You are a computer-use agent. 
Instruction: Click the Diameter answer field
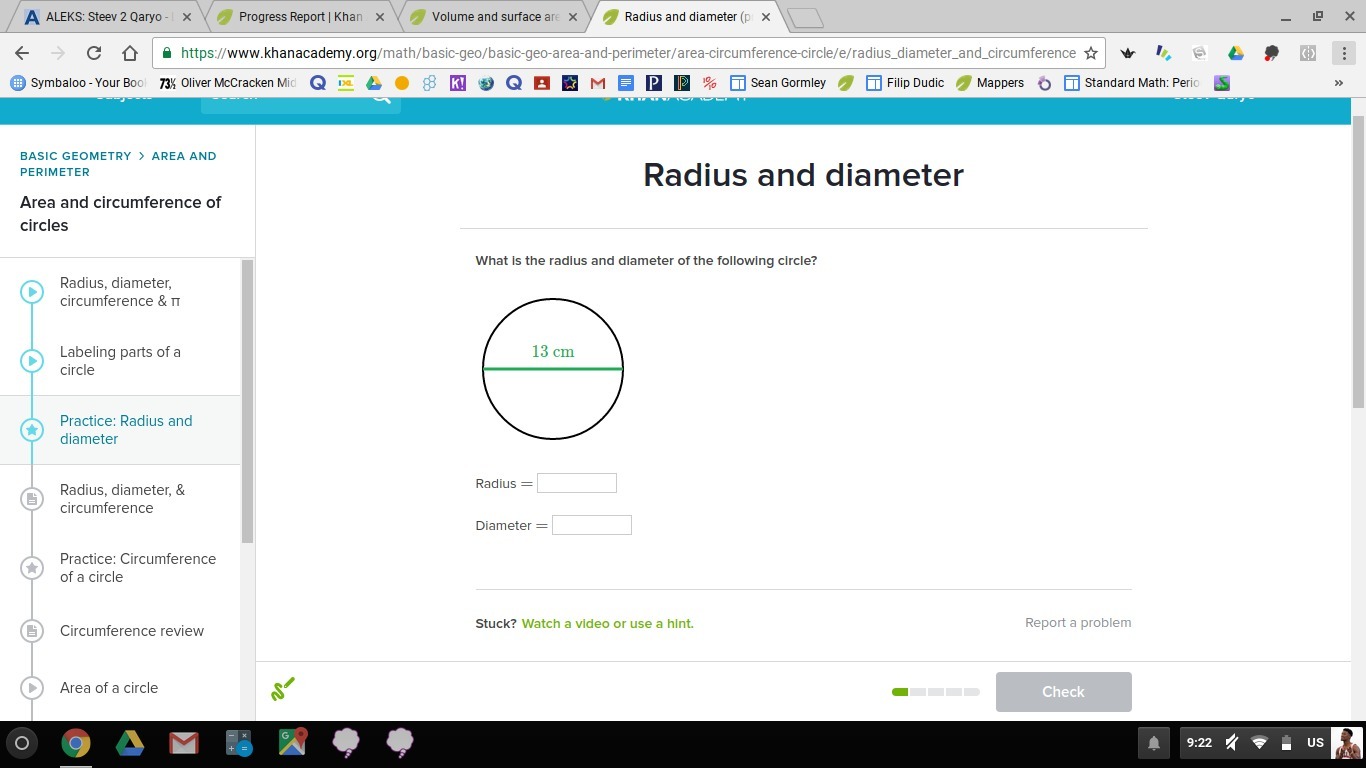pos(592,525)
